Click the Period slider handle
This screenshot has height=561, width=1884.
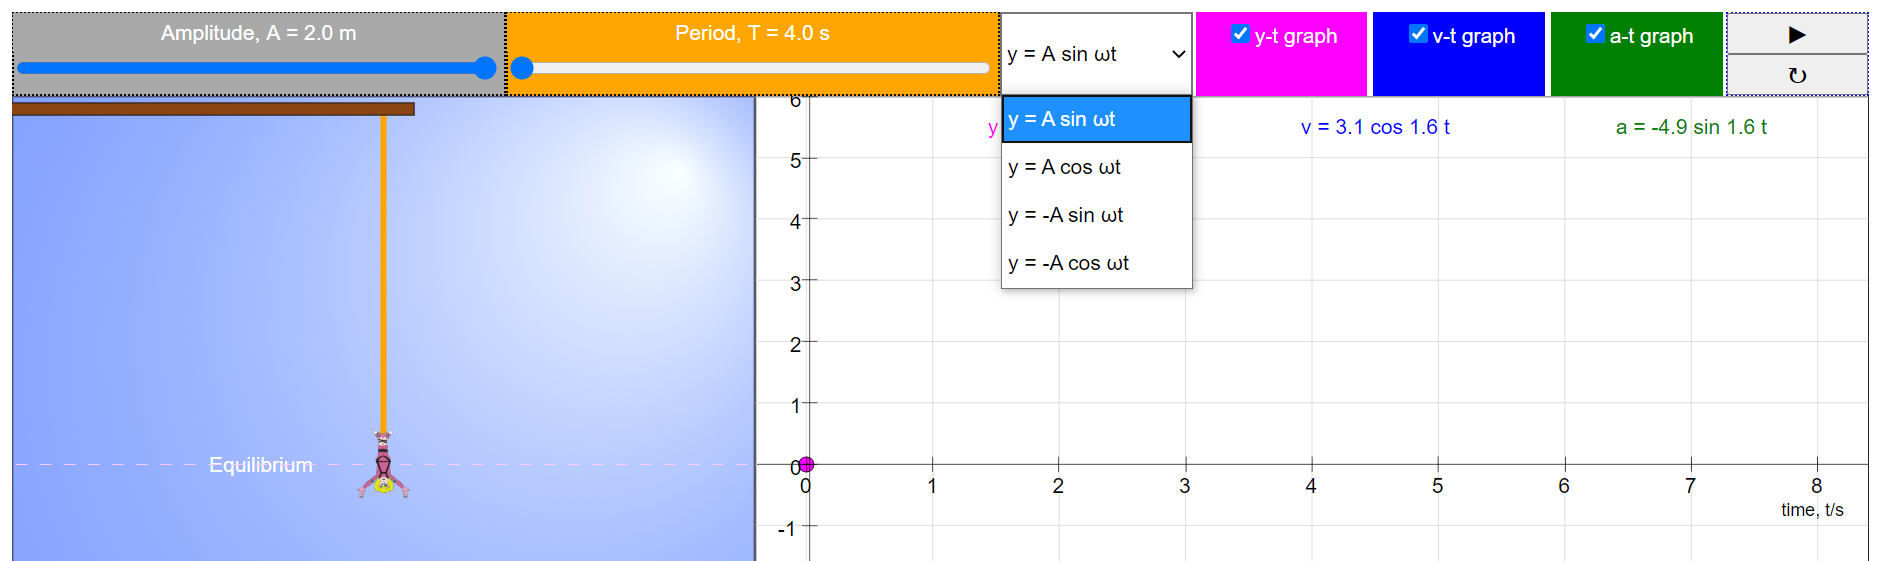[522, 68]
